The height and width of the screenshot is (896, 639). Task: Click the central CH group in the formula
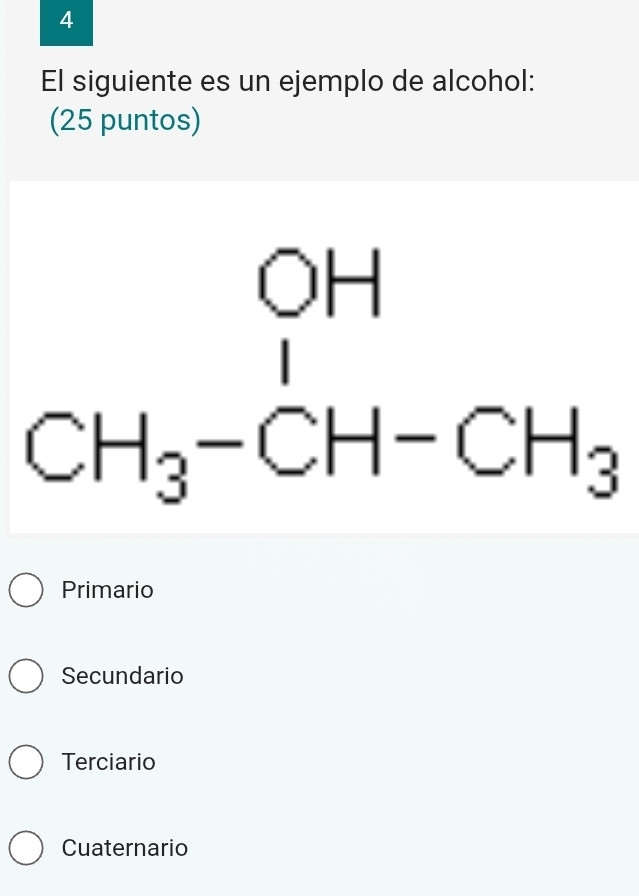(x=319, y=441)
